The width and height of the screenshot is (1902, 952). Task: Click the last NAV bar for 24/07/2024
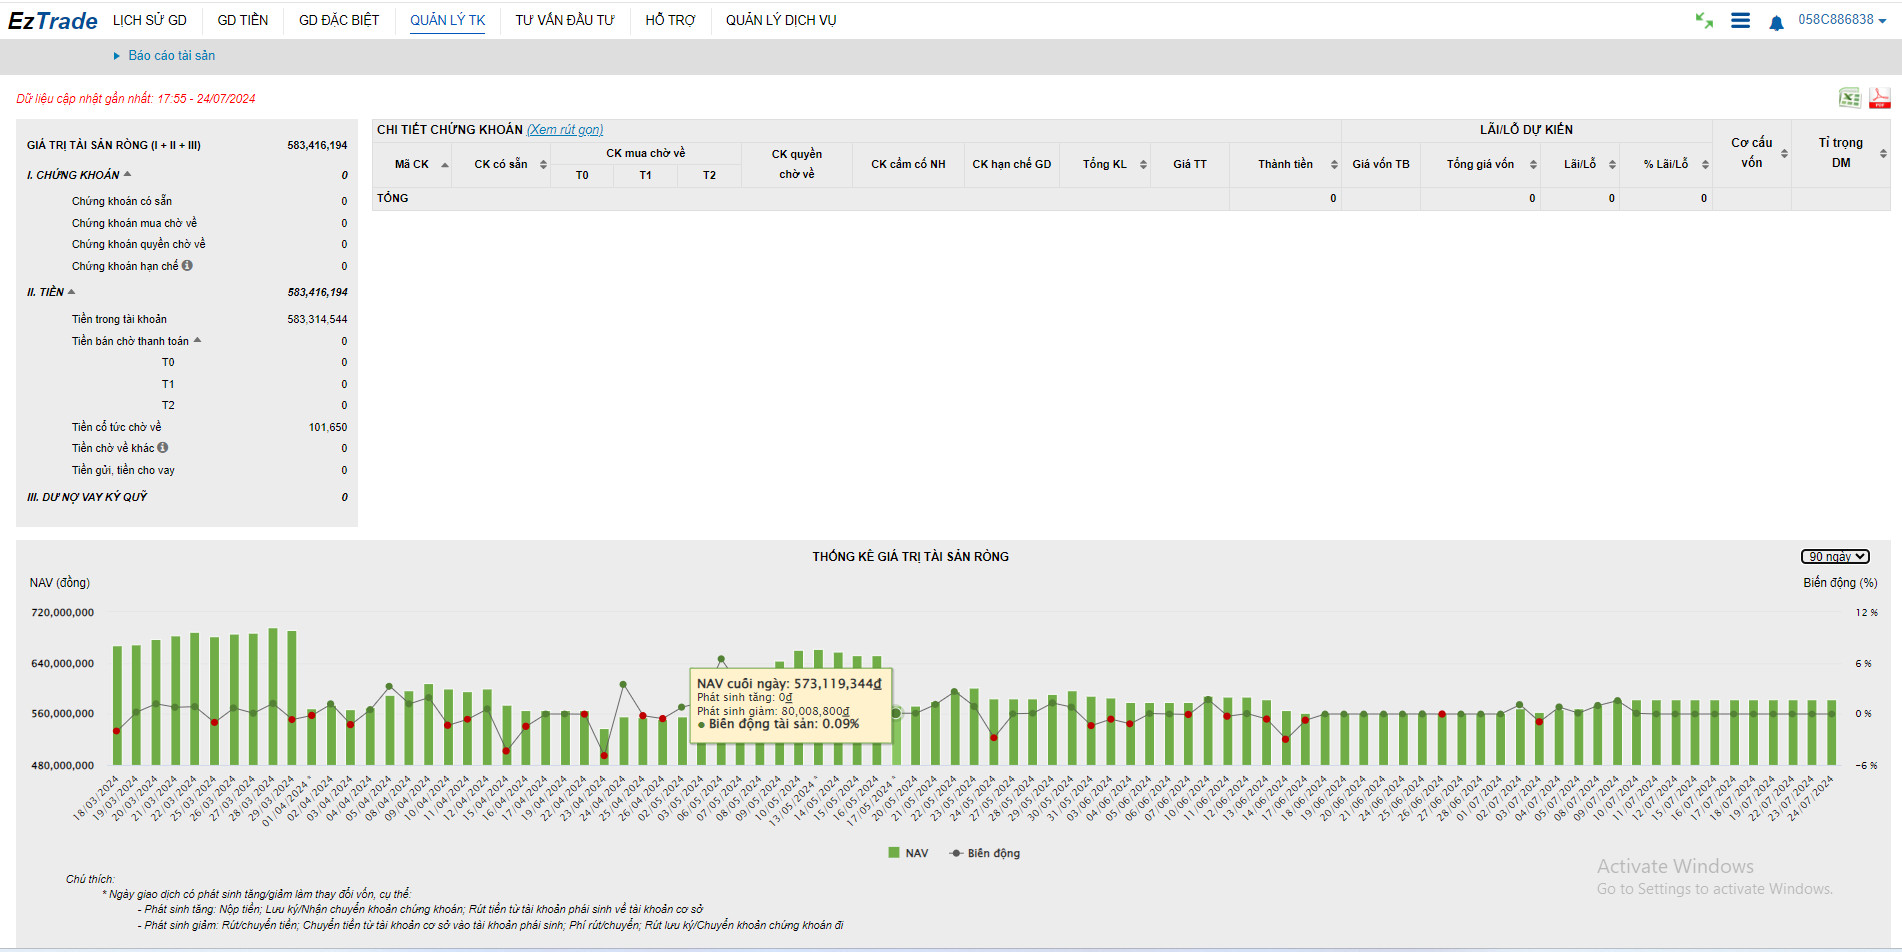point(1832,733)
